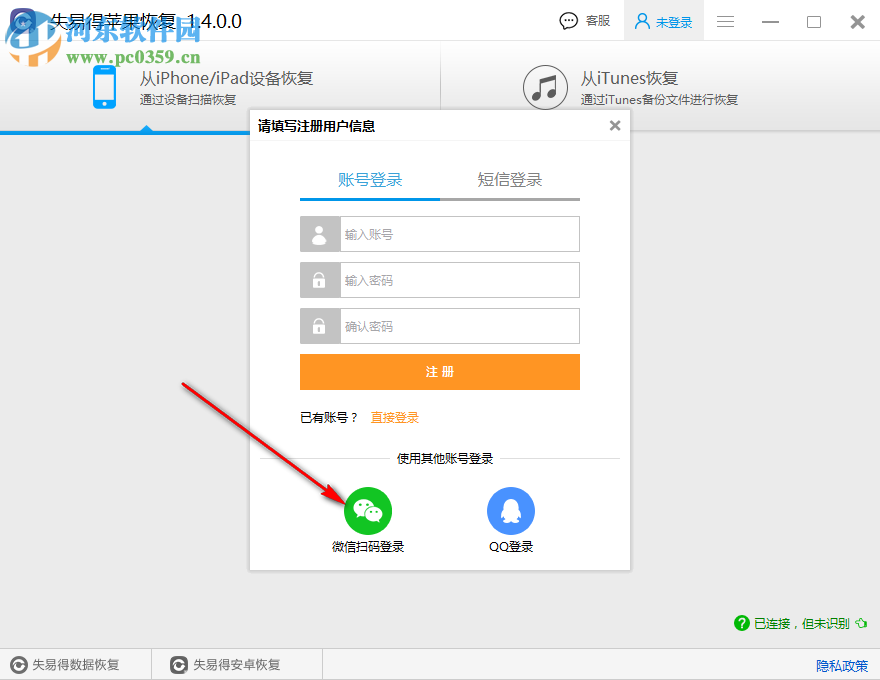Open 失易得数据恢复 from the bottom bar
Image resolution: width=880 pixels, height=680 pixels.
tap(75, 663)
